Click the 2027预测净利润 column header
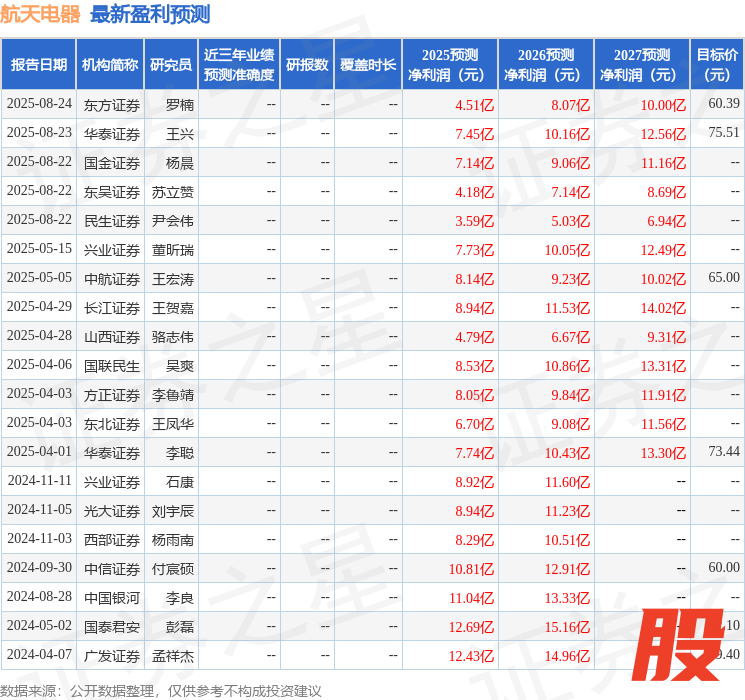The width and height of the screenshot is (745, 700). coord(642,64)
